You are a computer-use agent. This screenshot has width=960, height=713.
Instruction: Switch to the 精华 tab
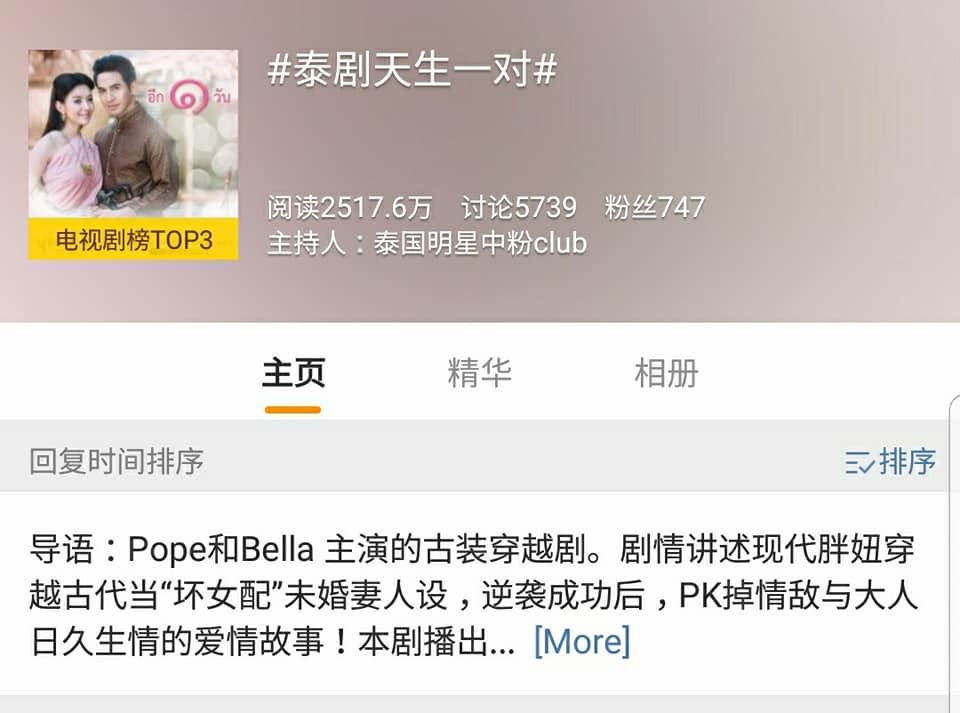(479, 373)
